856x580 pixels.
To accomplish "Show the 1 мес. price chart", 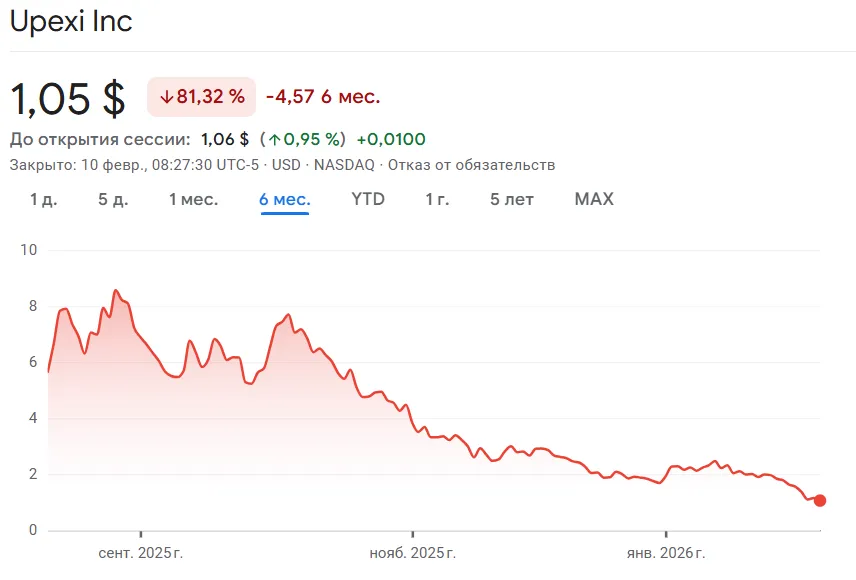I will [193, 199].
